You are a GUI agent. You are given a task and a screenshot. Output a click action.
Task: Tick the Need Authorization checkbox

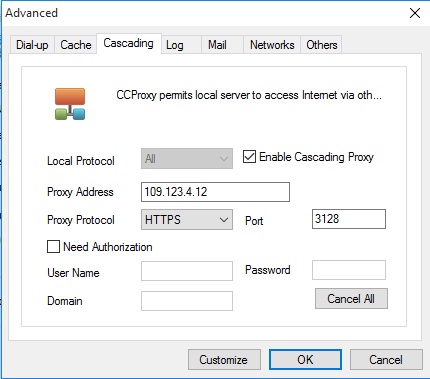[x=53, y=247]
